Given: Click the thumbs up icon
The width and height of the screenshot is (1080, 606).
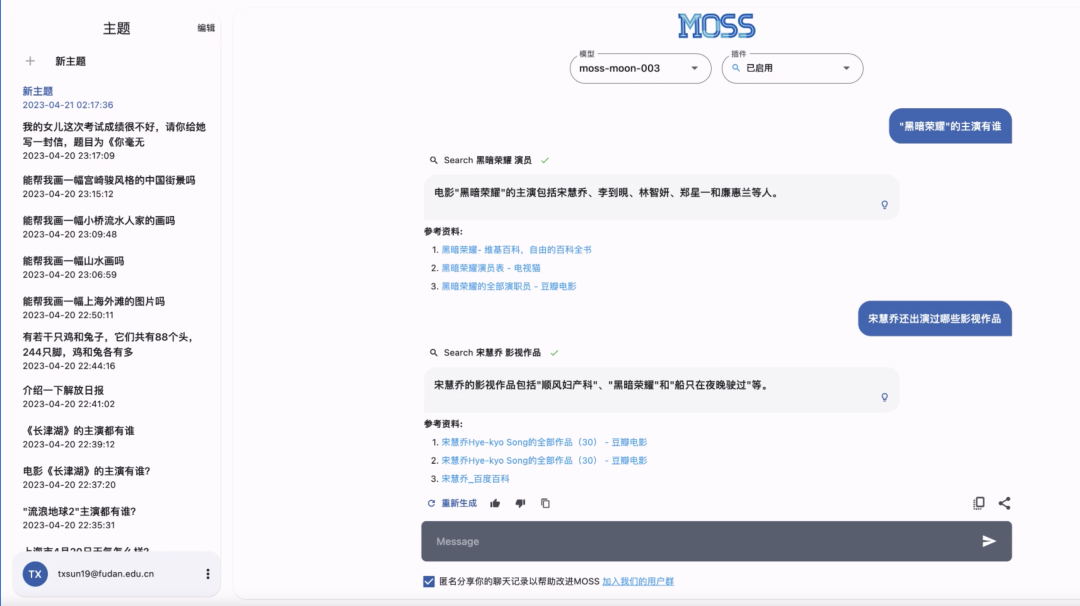Looking at the screenshot, I should tap(495, 503).
